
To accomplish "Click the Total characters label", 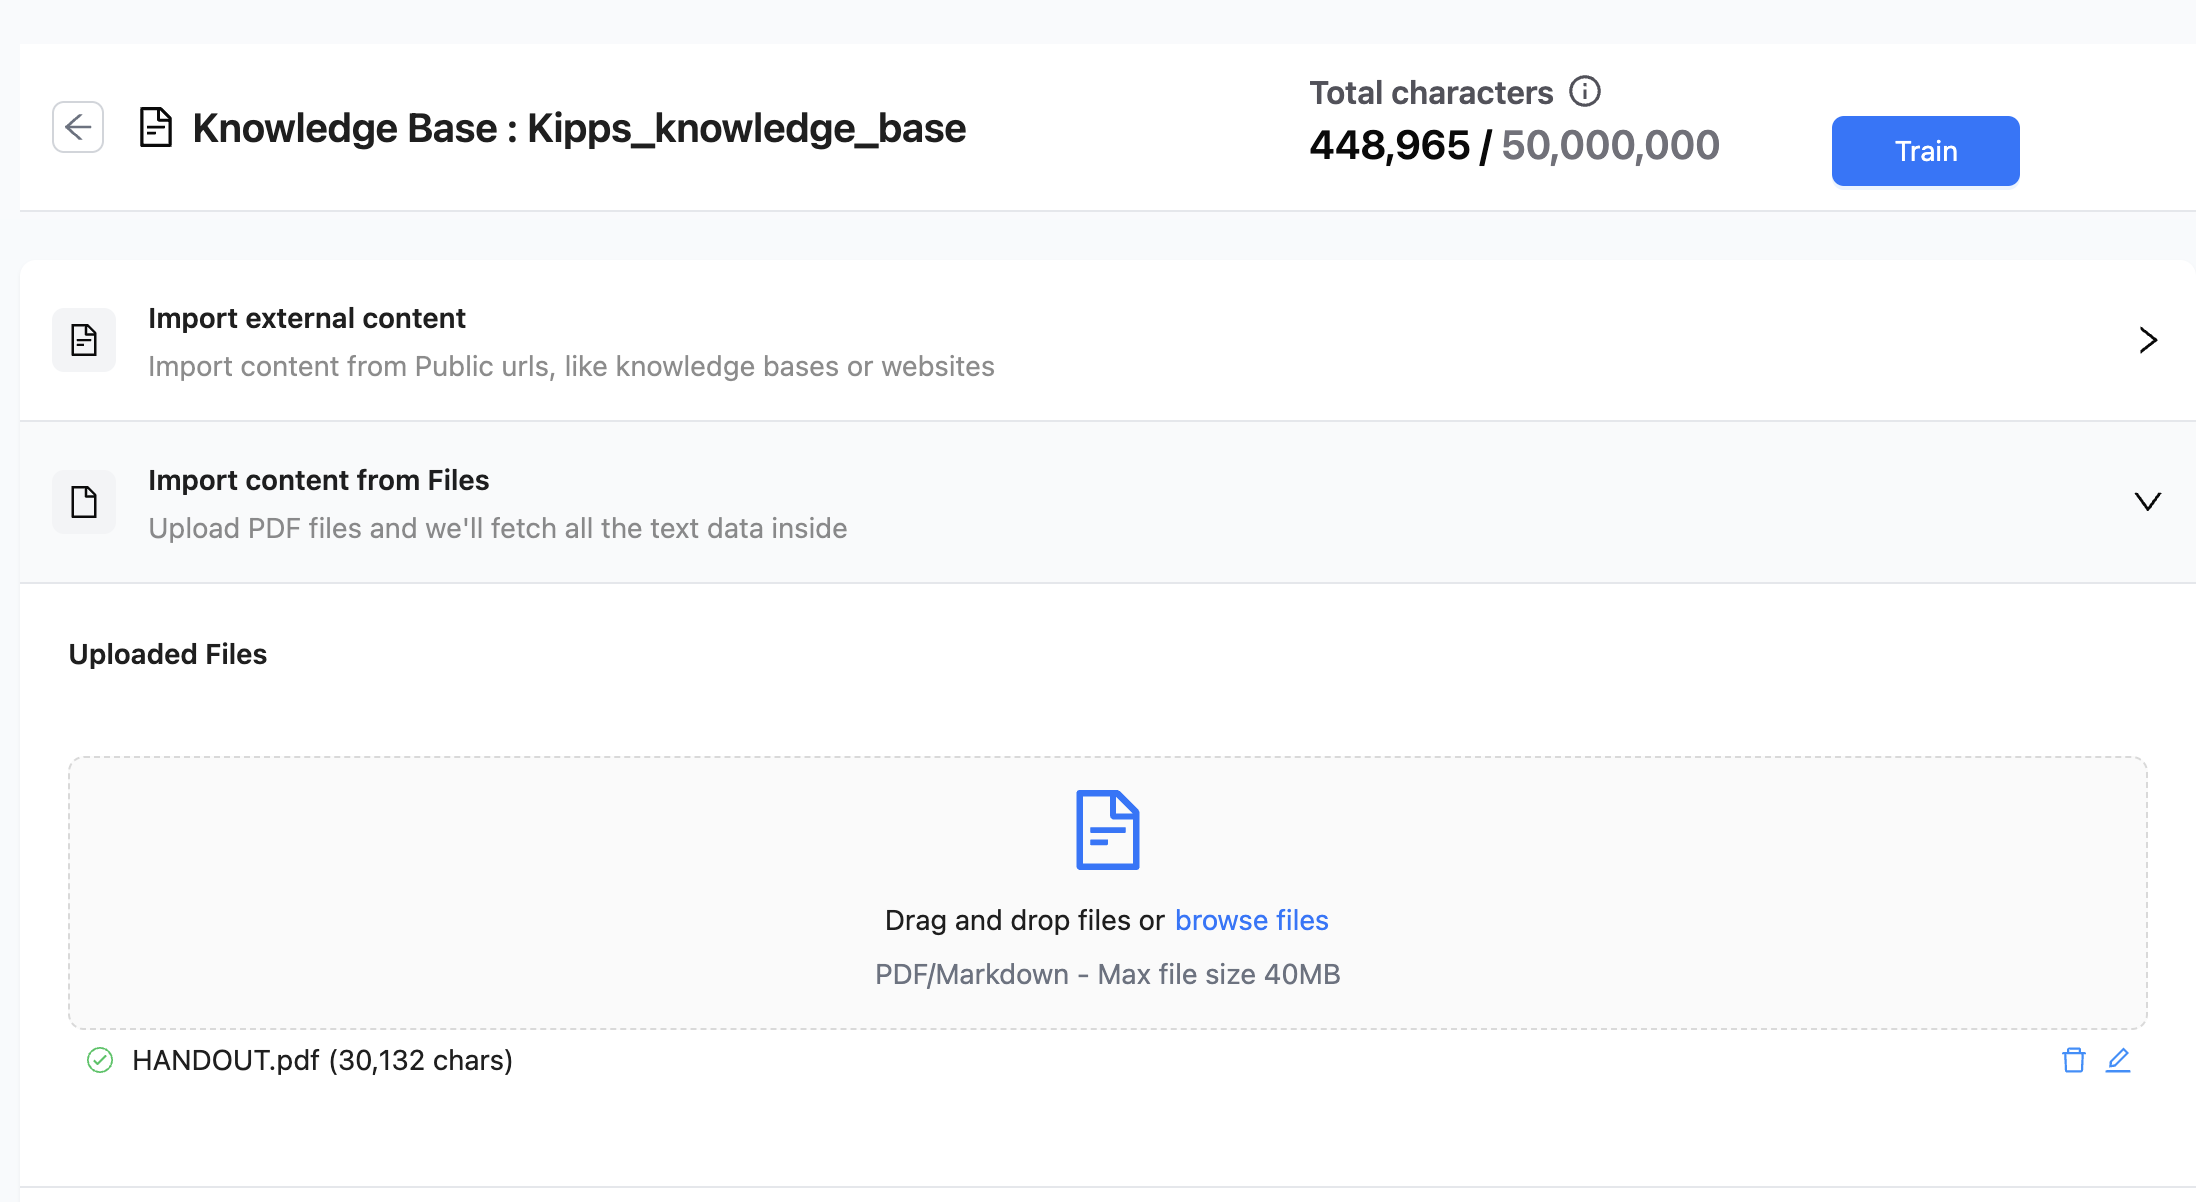I will pos(1431,93).
